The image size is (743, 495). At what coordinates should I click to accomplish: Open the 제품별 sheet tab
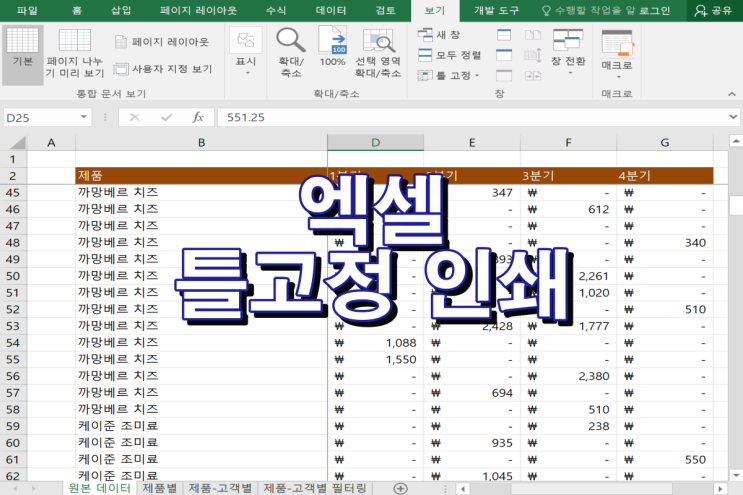click(x=160, y=488)
